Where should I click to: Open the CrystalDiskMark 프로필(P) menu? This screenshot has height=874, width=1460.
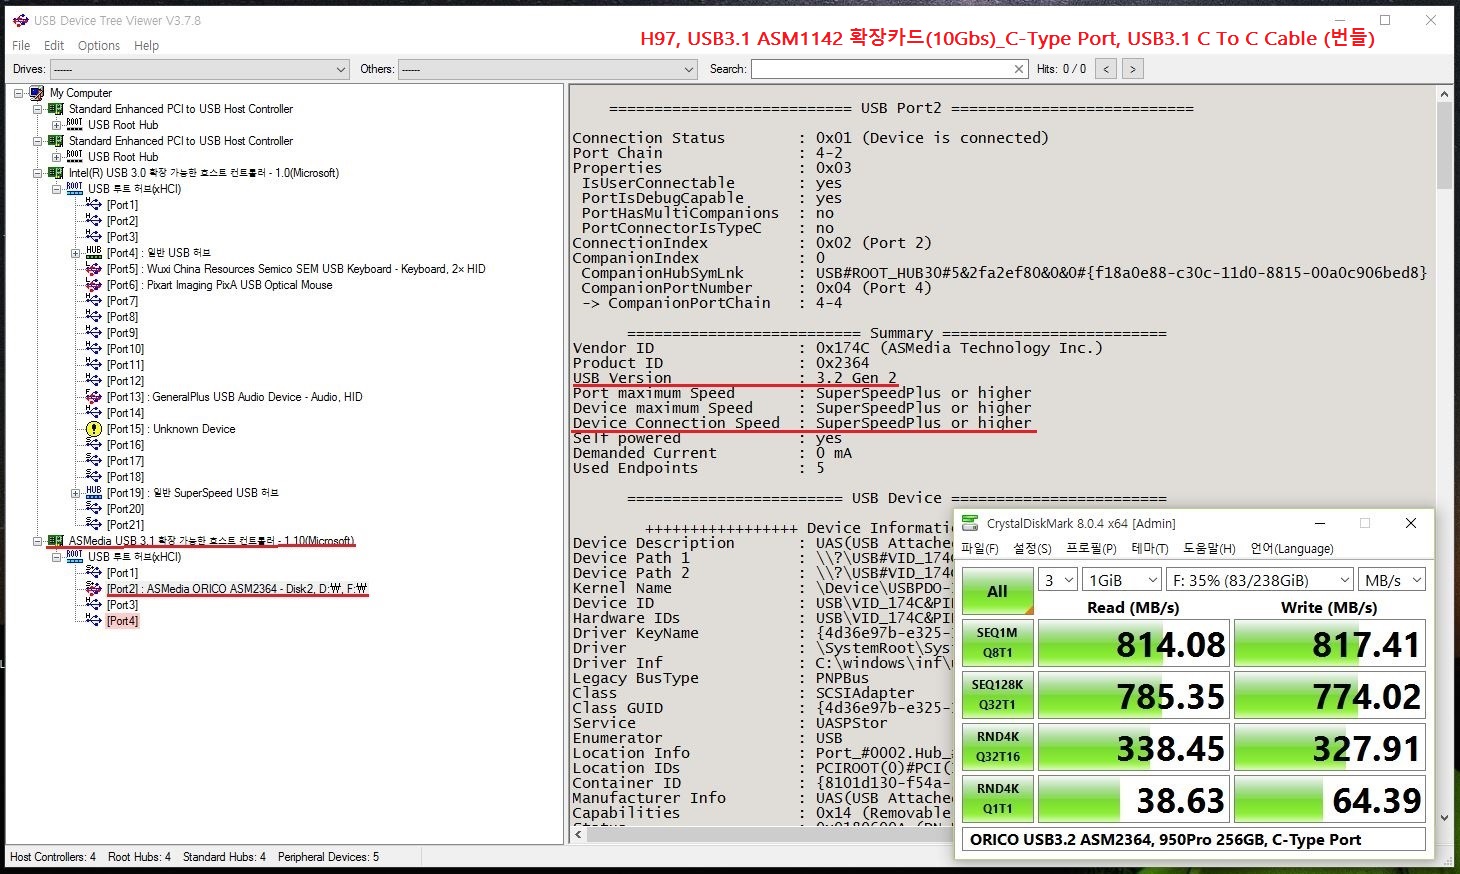click(x=1091, y=549)
